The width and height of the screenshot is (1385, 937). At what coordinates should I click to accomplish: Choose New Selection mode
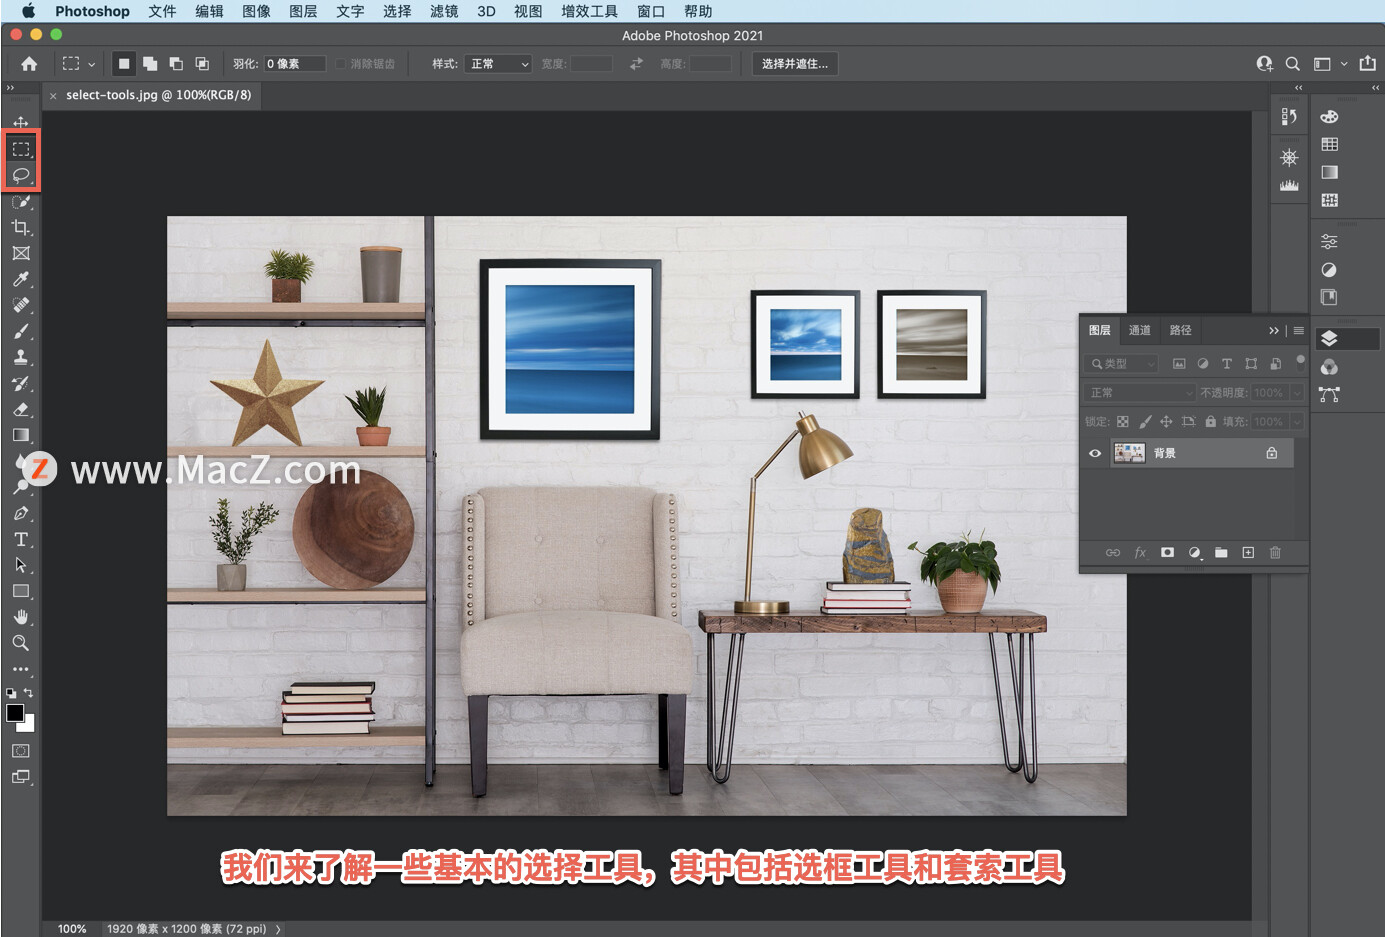point(124,64)
